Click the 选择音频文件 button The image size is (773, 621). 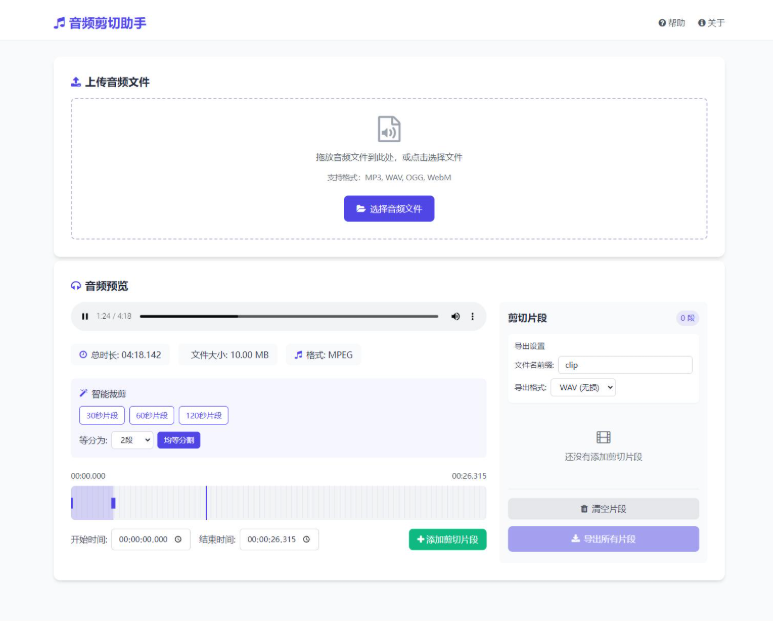click(389, 209)
